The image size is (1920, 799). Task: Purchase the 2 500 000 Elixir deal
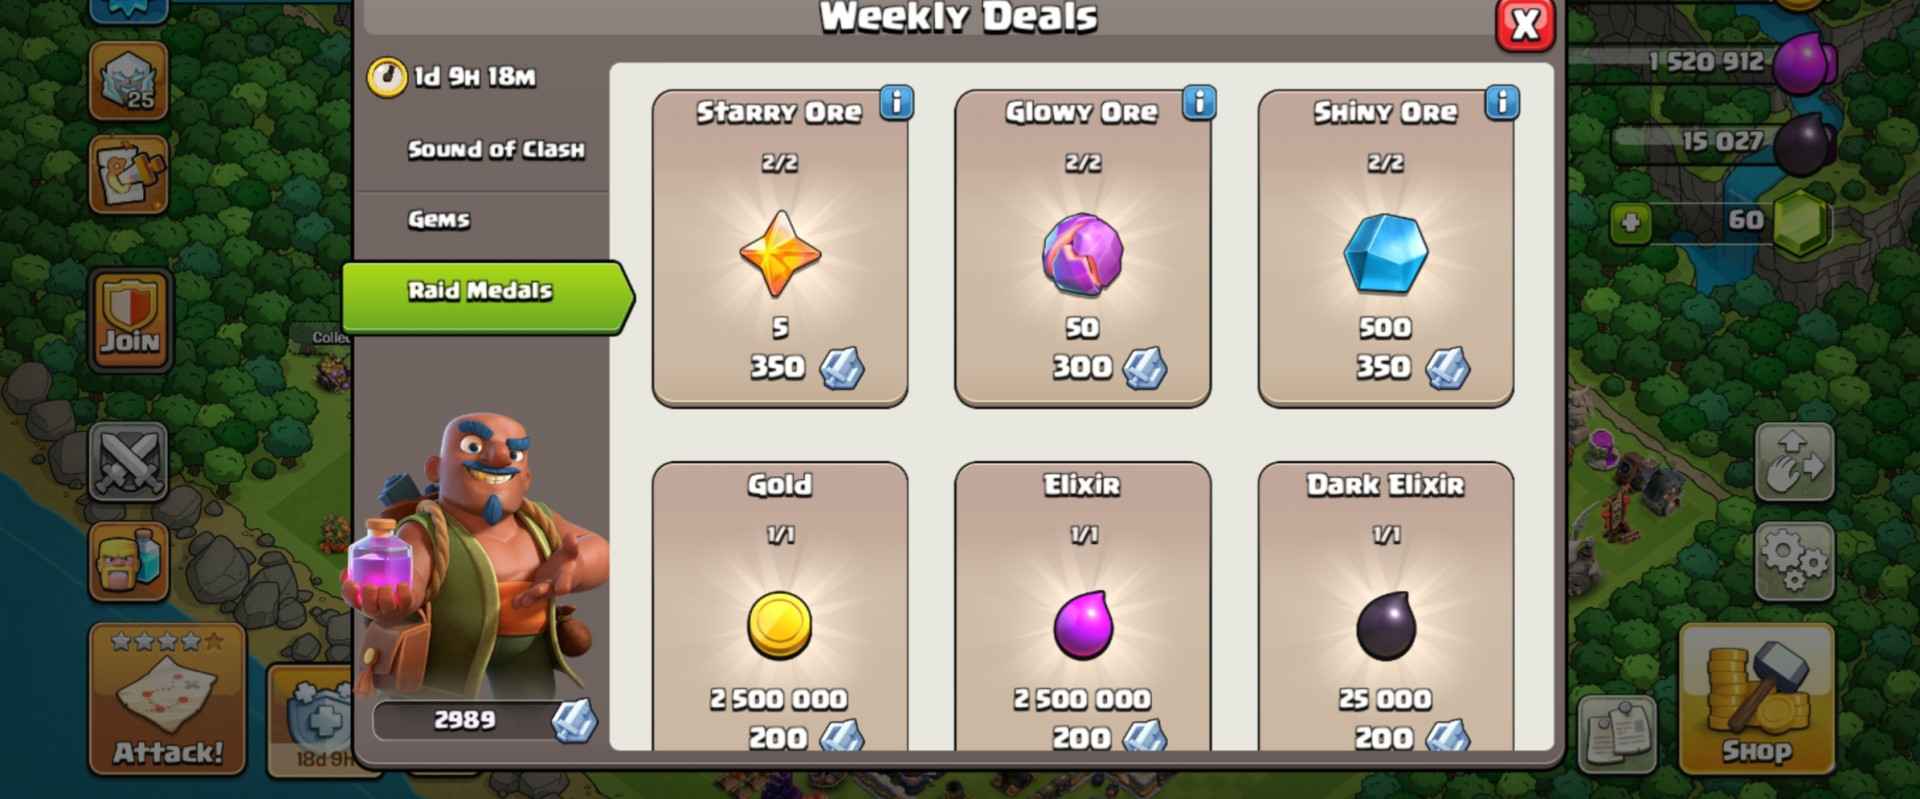coord(1083,607)
